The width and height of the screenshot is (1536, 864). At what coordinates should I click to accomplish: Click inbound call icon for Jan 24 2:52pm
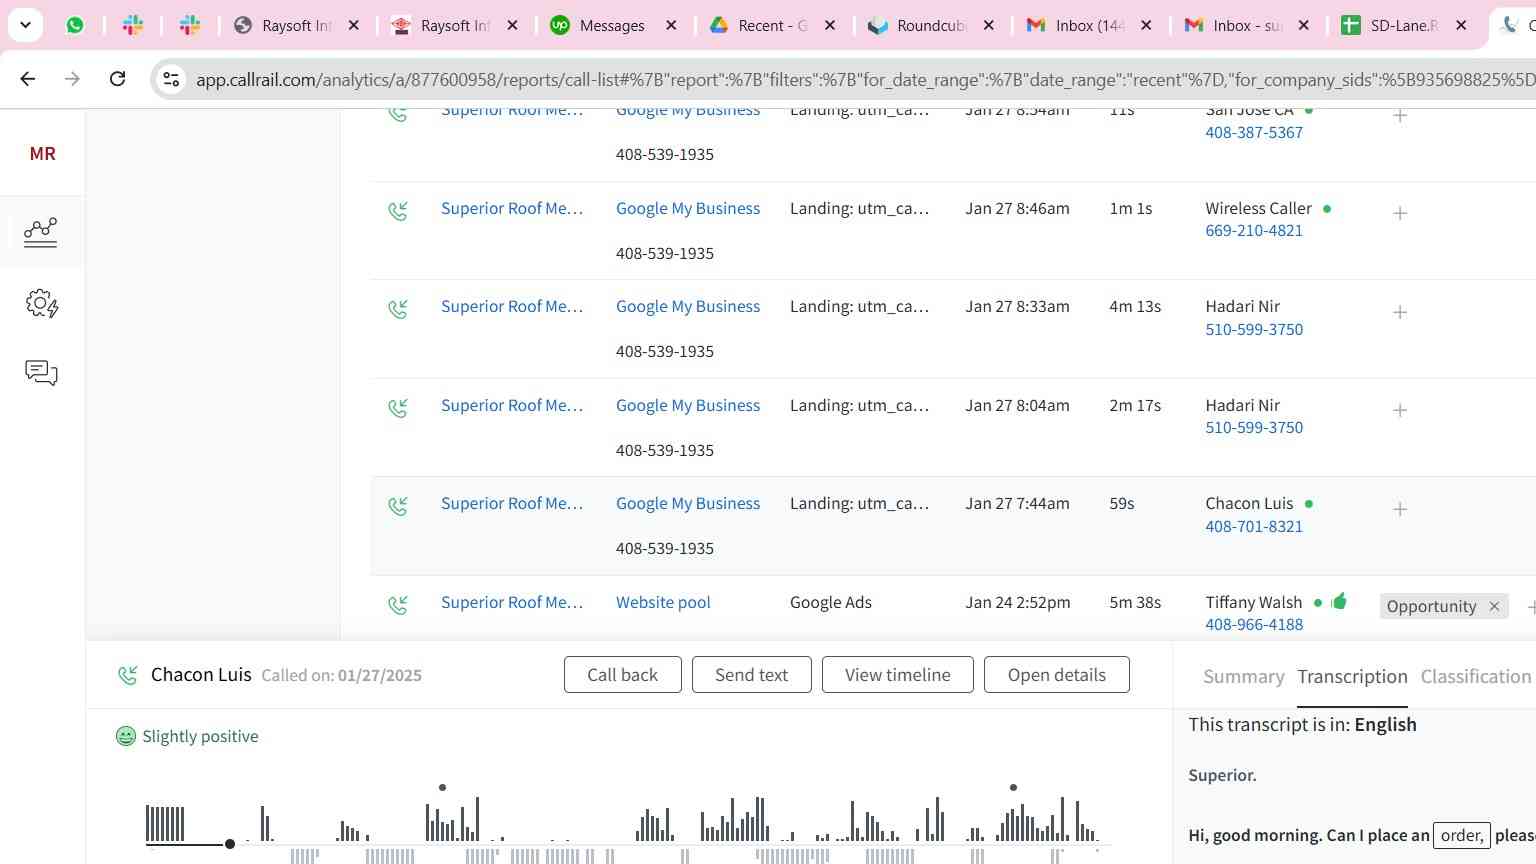coord(398,605)
